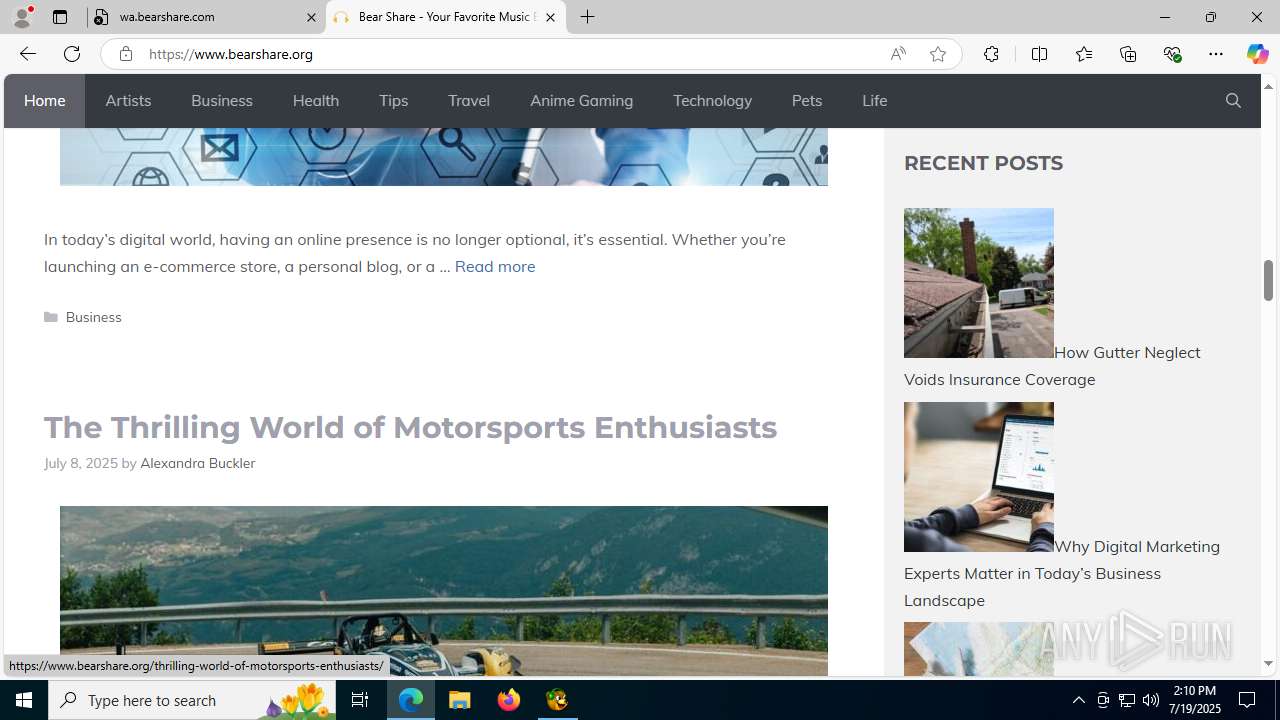
Task: Click the taskbar search box
Action: tap(192, 700)
